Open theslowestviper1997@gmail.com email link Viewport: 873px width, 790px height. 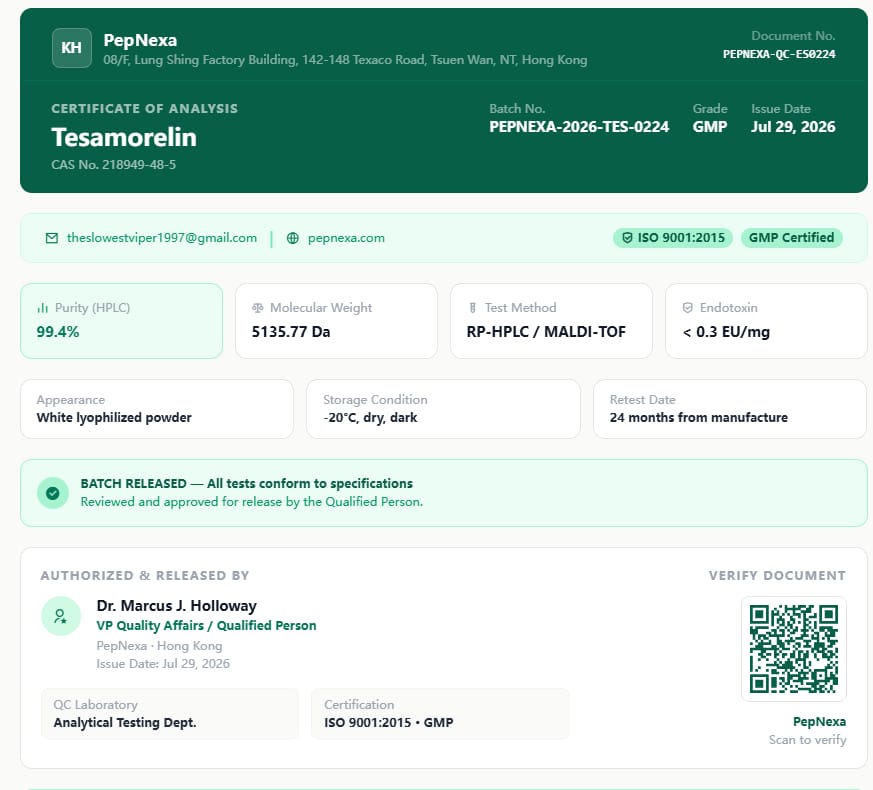(x=162, y=238)
